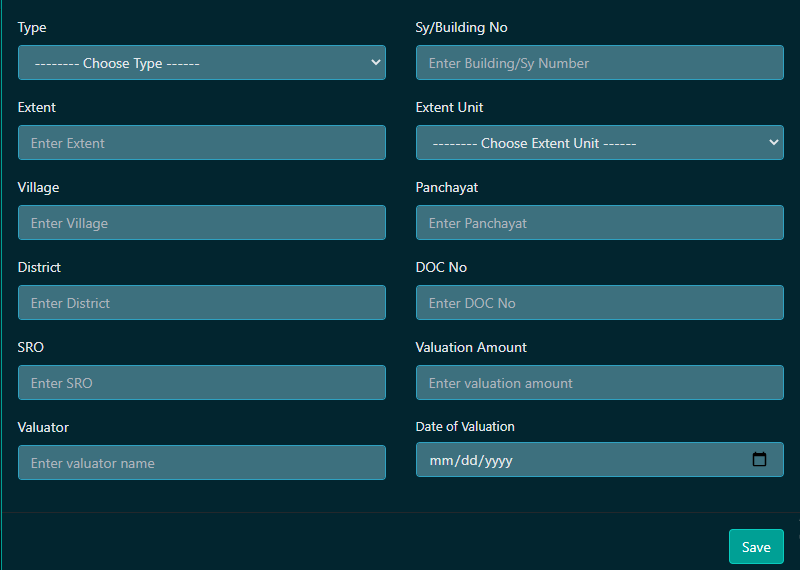Click the SRO label
The height and width of the screenshot is (570, 800).
click(x=31, y=347)
